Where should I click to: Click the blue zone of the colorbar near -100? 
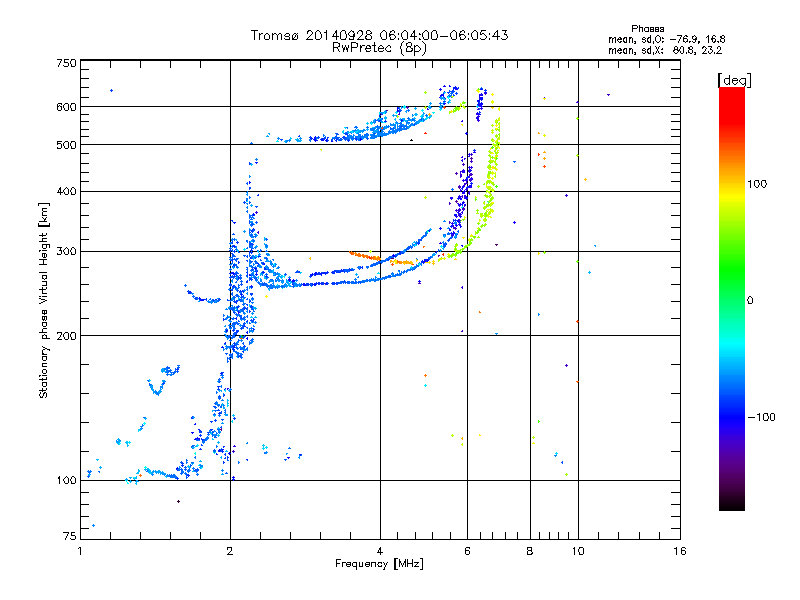732,416
